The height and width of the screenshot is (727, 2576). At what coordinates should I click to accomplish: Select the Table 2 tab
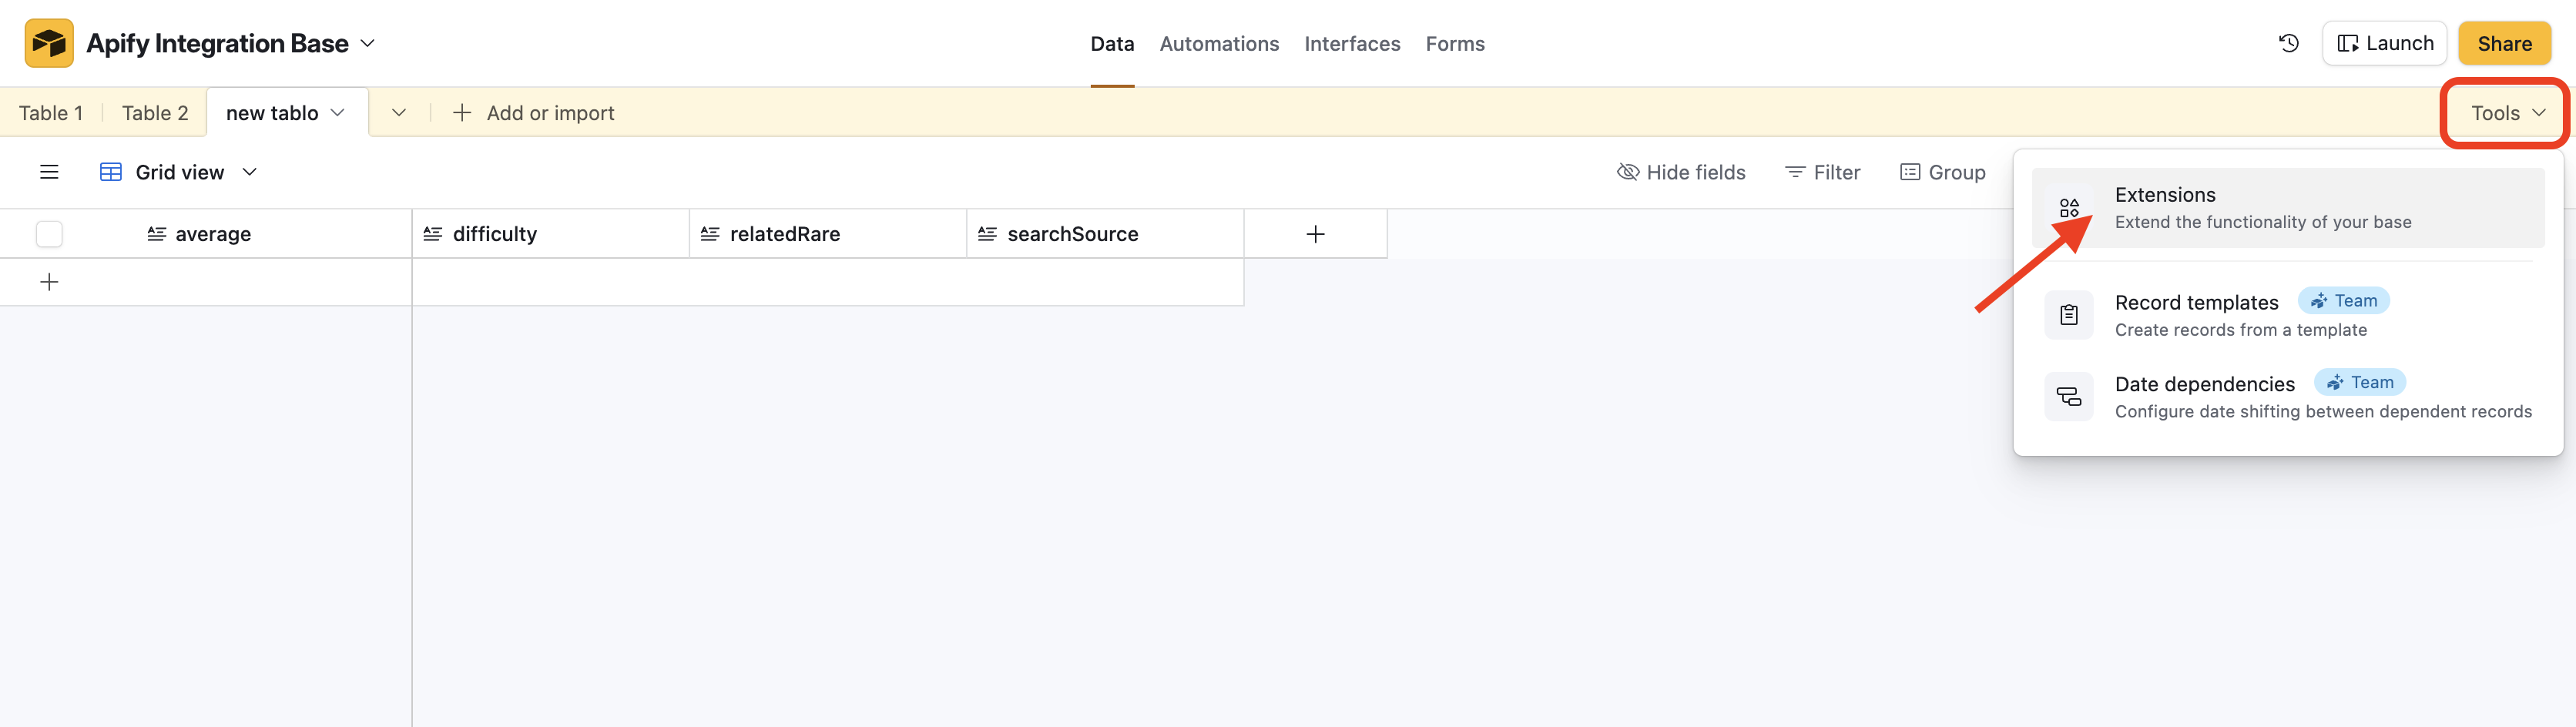(153, 112)
